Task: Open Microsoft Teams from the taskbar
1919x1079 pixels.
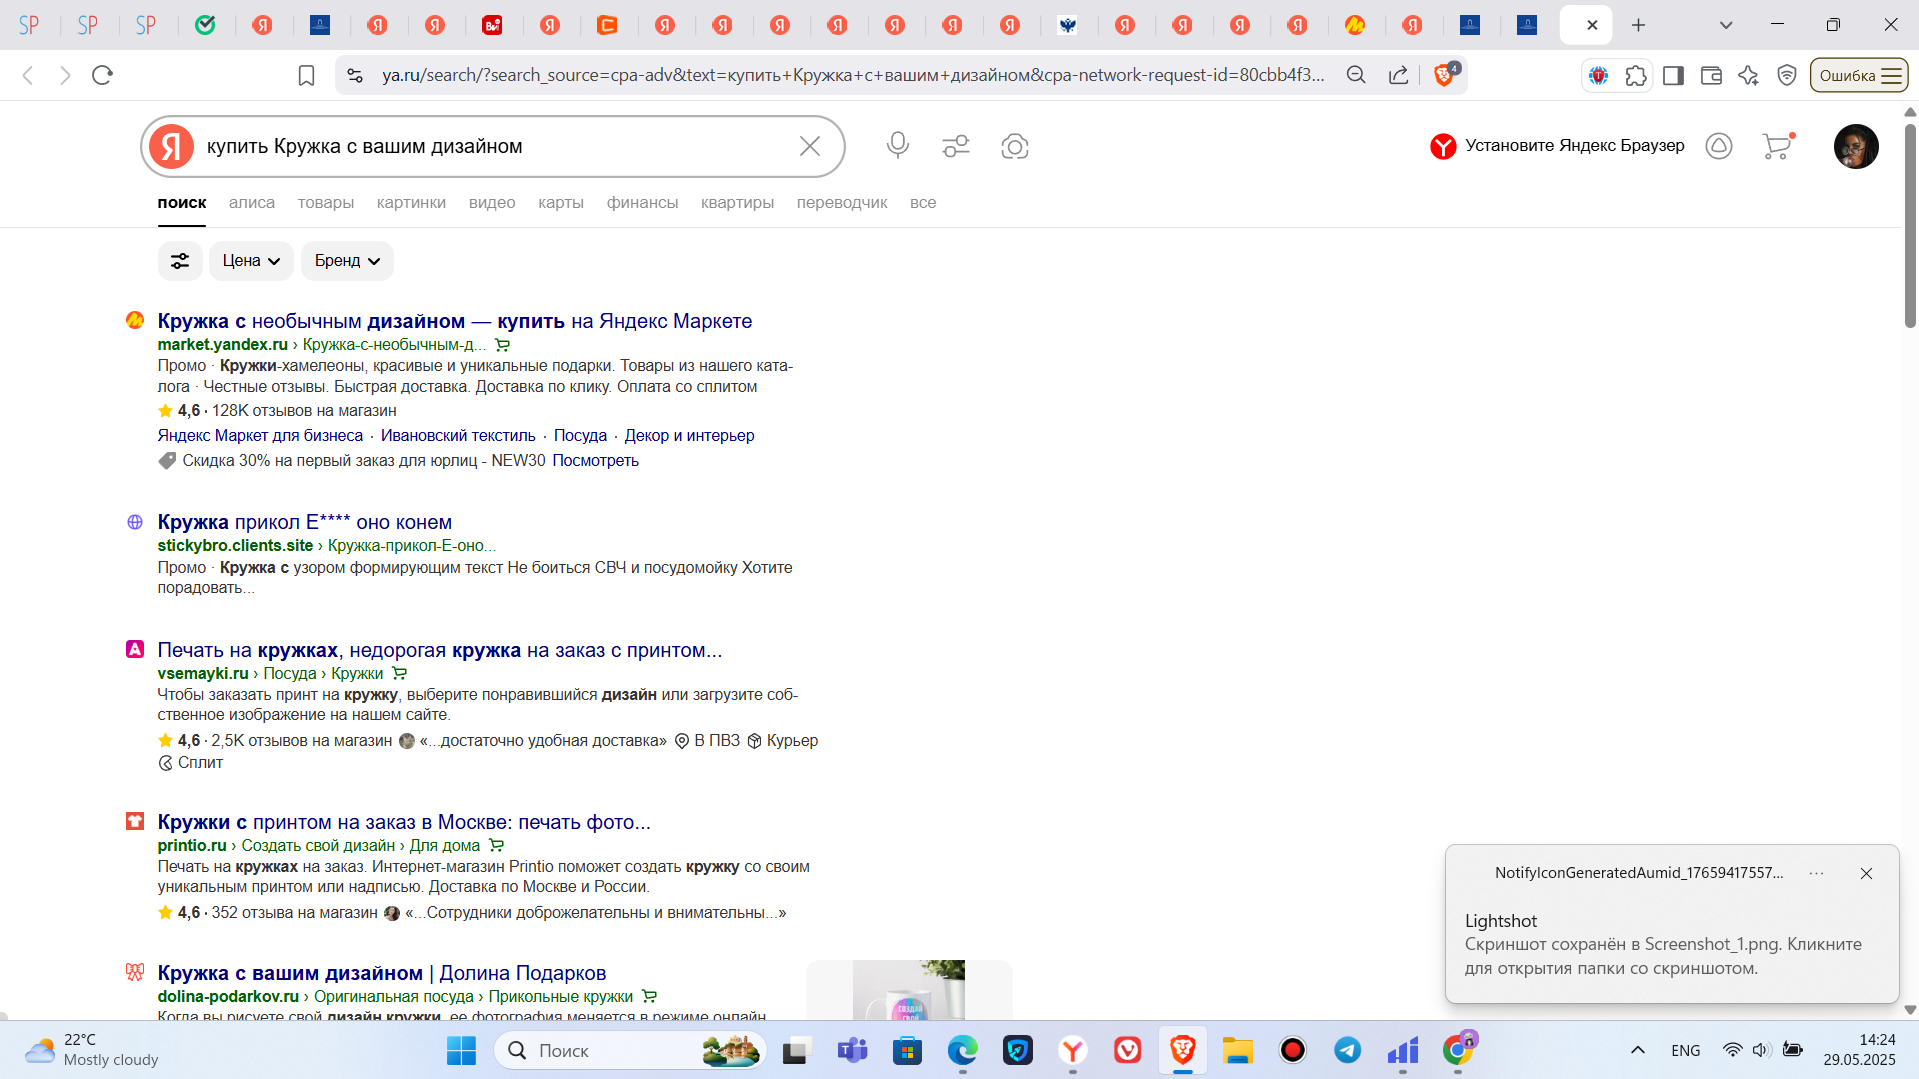Action: click(x=852, y=1050)
